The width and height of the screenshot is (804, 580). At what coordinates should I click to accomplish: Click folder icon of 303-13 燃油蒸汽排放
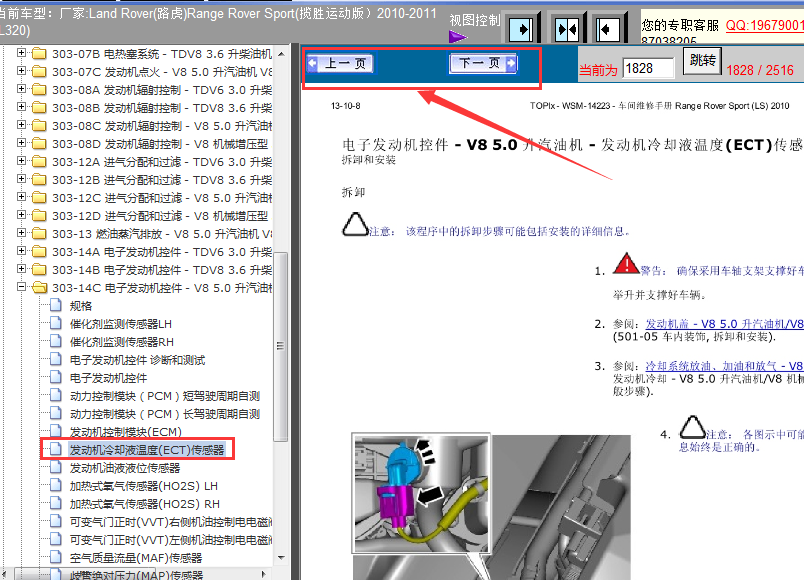pos(39,233)
